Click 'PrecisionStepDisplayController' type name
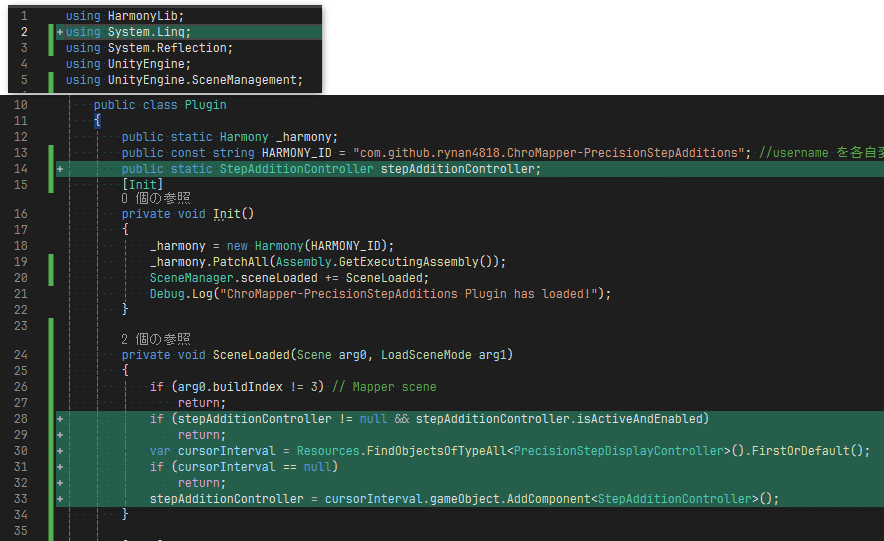The image size is (884, 541). 618,451
